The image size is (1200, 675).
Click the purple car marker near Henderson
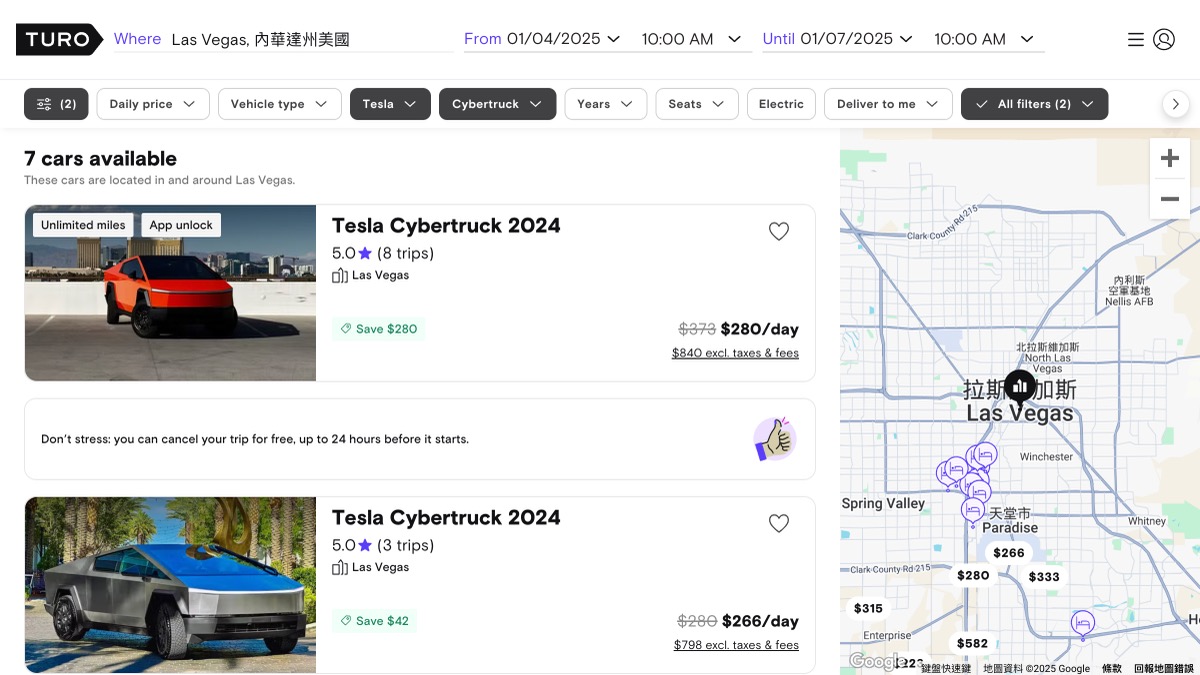(1082, 624)
